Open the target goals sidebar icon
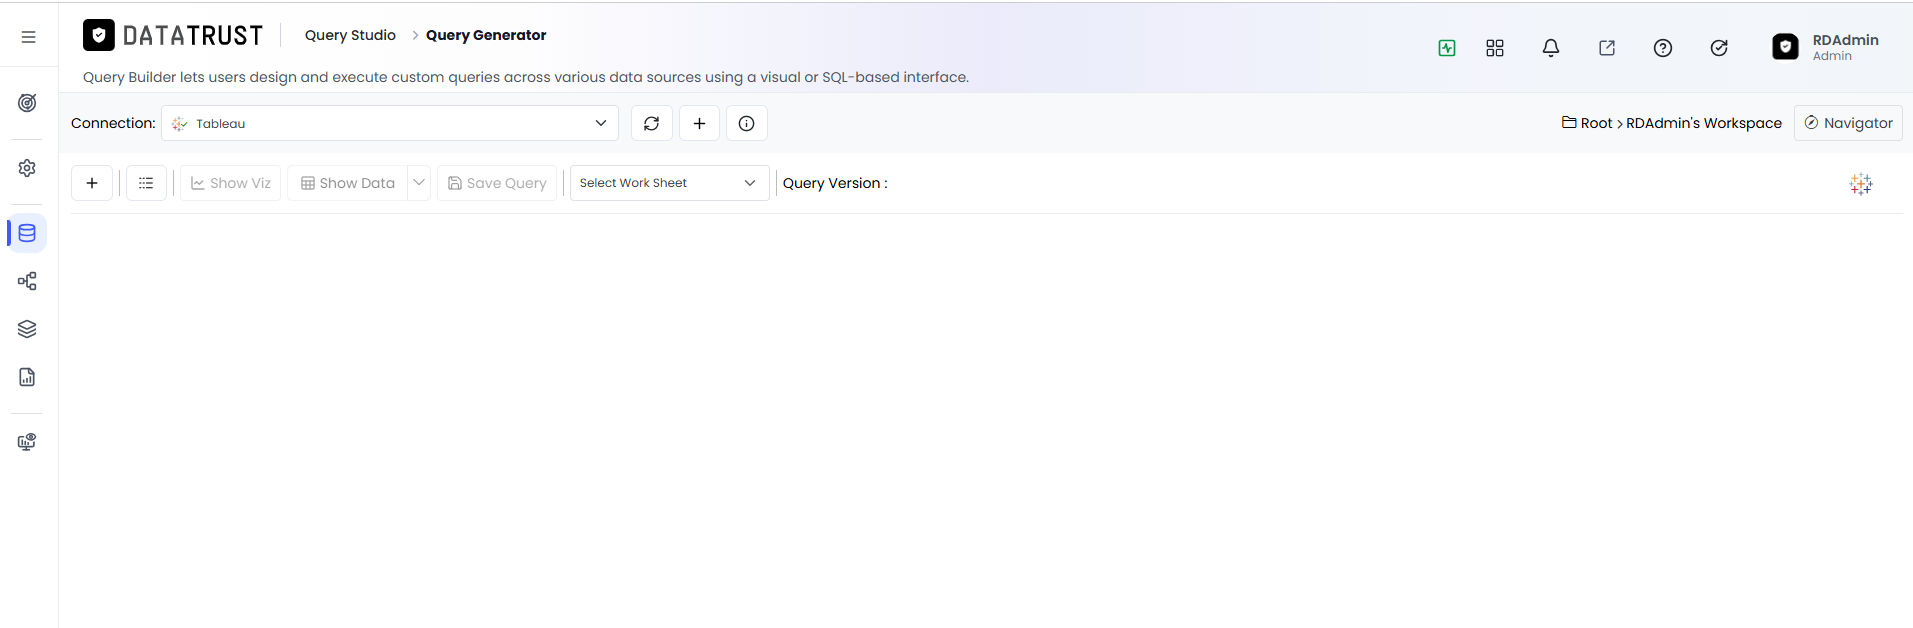The width and height of the screenshot is (1913, 628). coord(27,103)
